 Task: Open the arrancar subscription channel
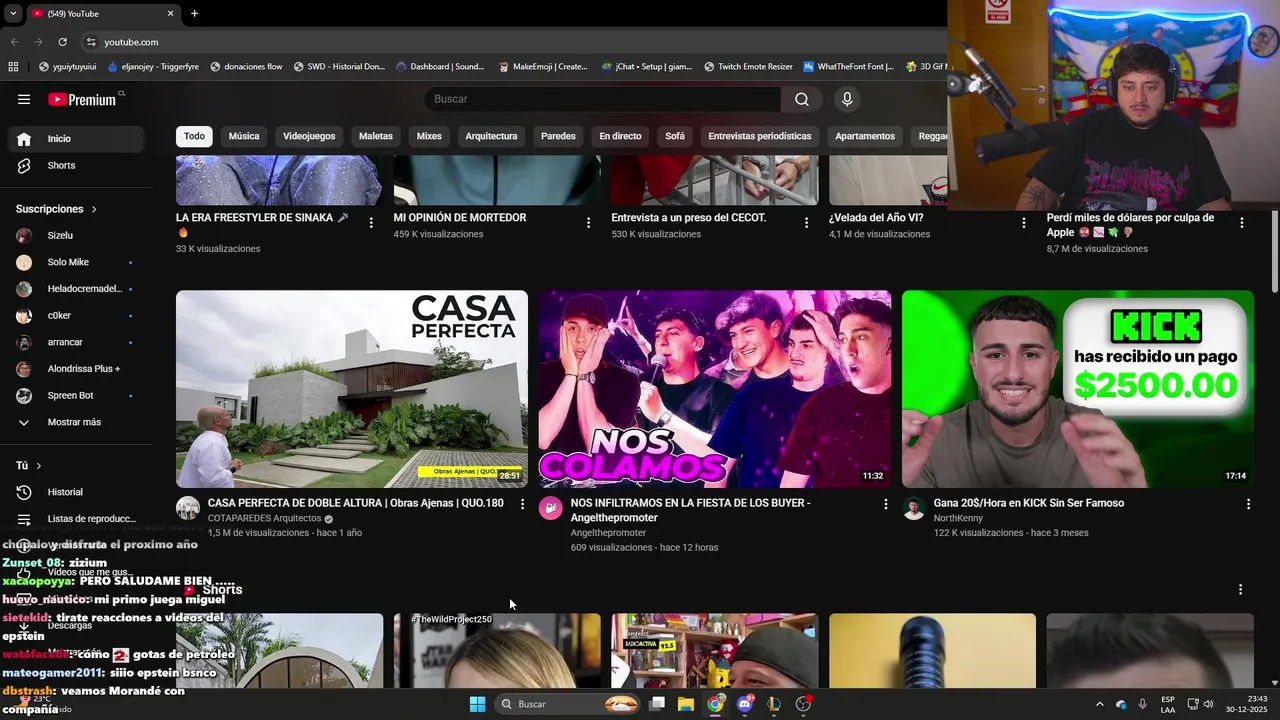coord(76,342)
